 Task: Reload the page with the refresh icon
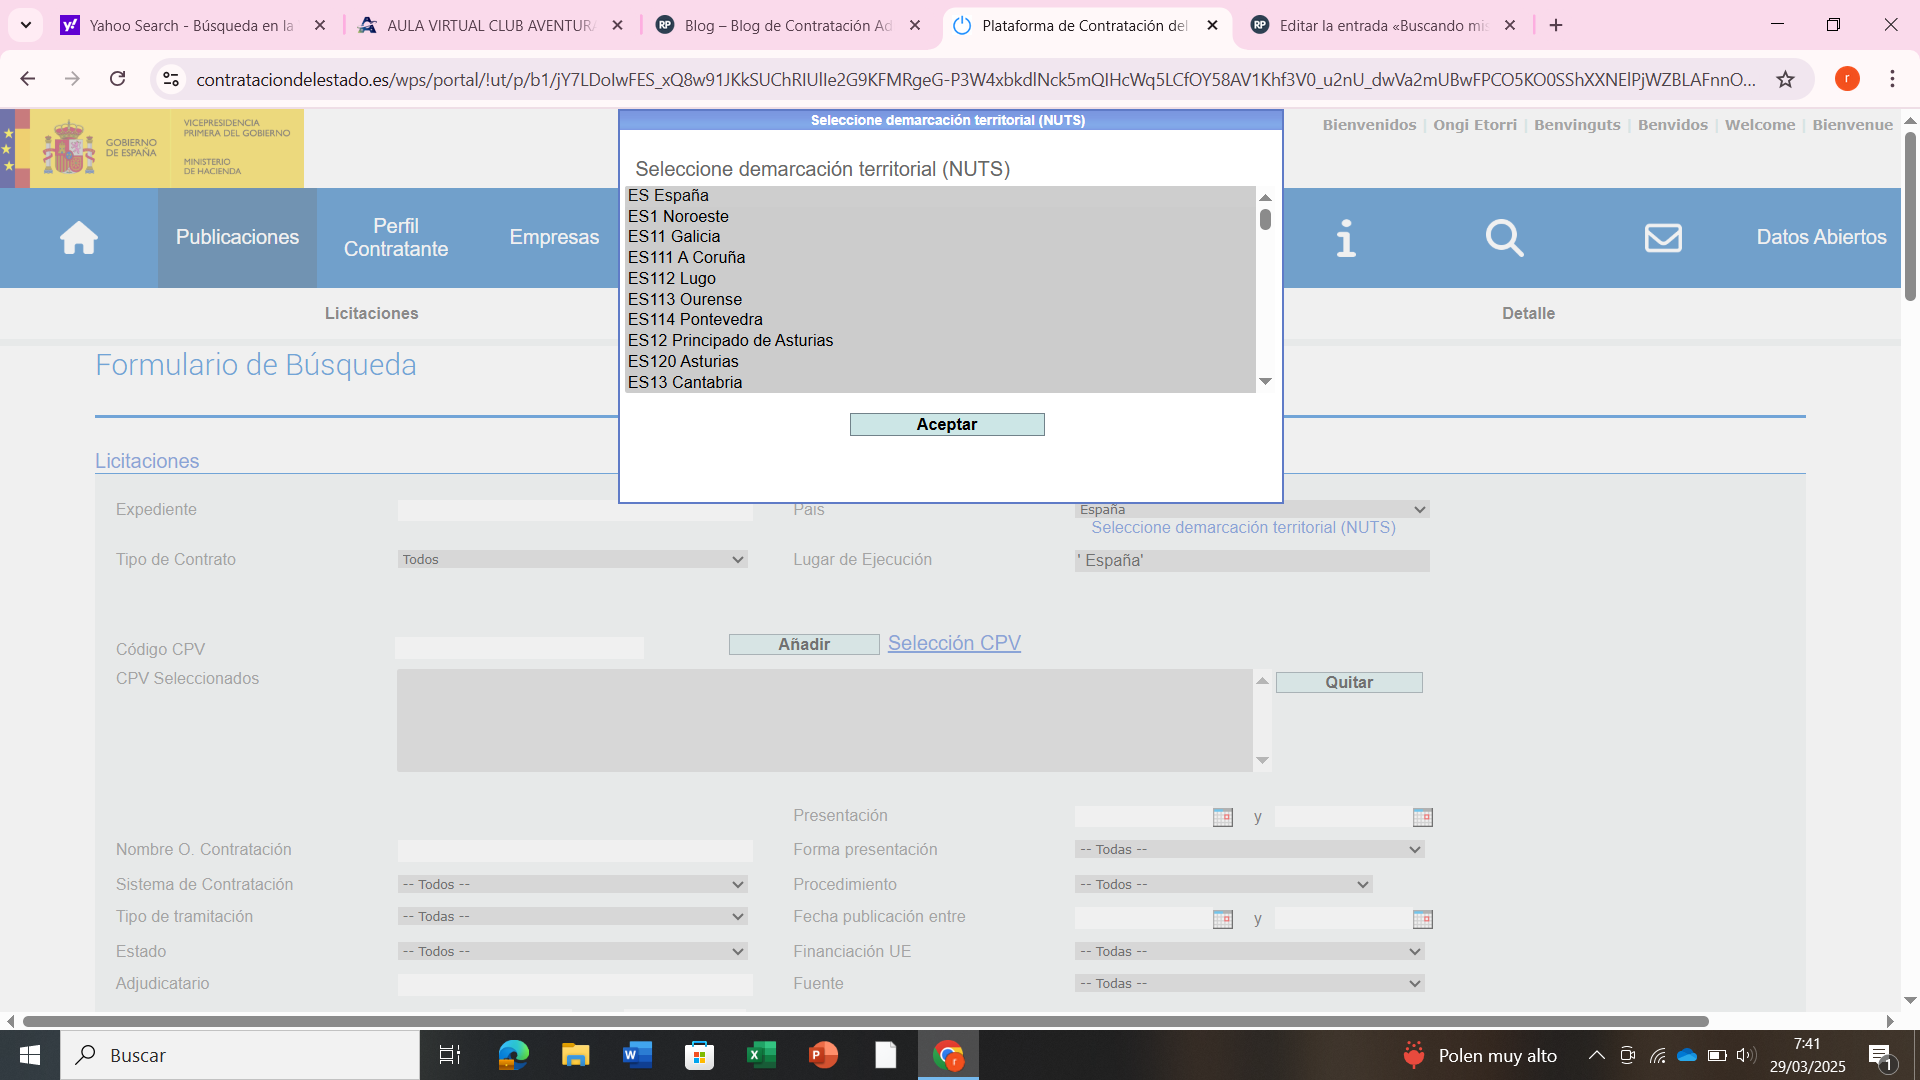pos(118,79)
